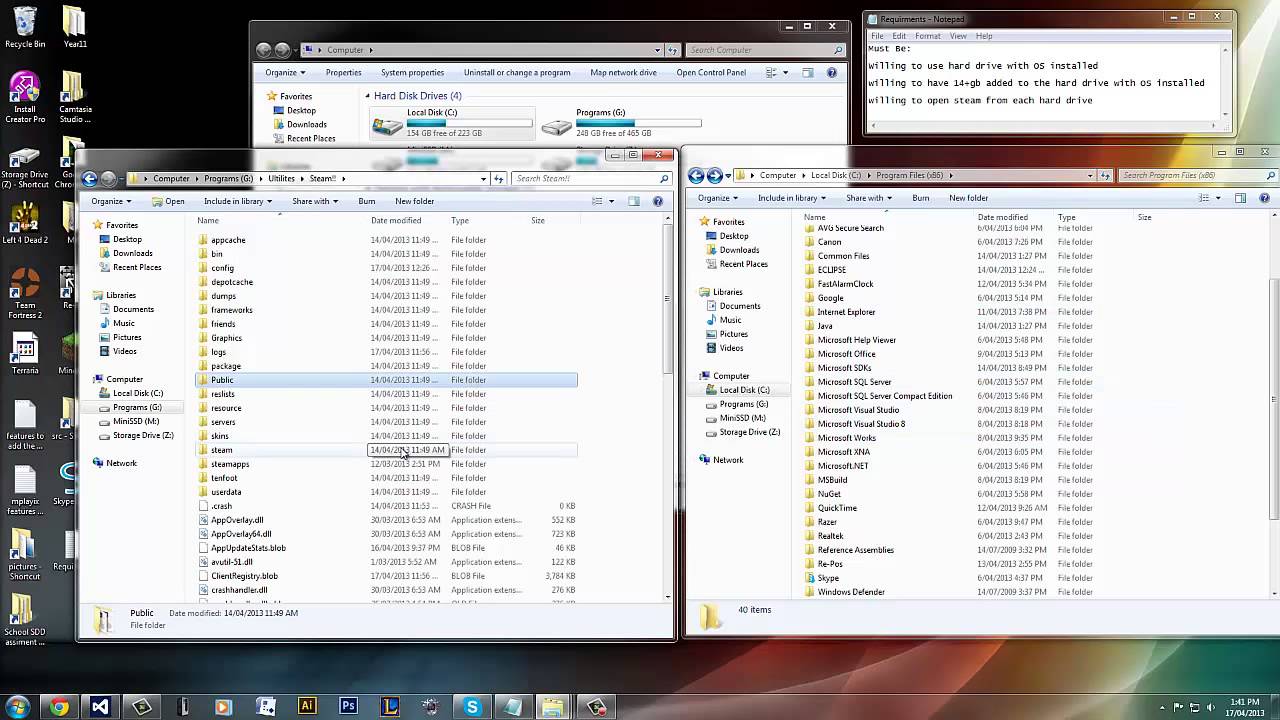
Task: Open Include in library dropdown in Steam window
Action: coord(237,201)
